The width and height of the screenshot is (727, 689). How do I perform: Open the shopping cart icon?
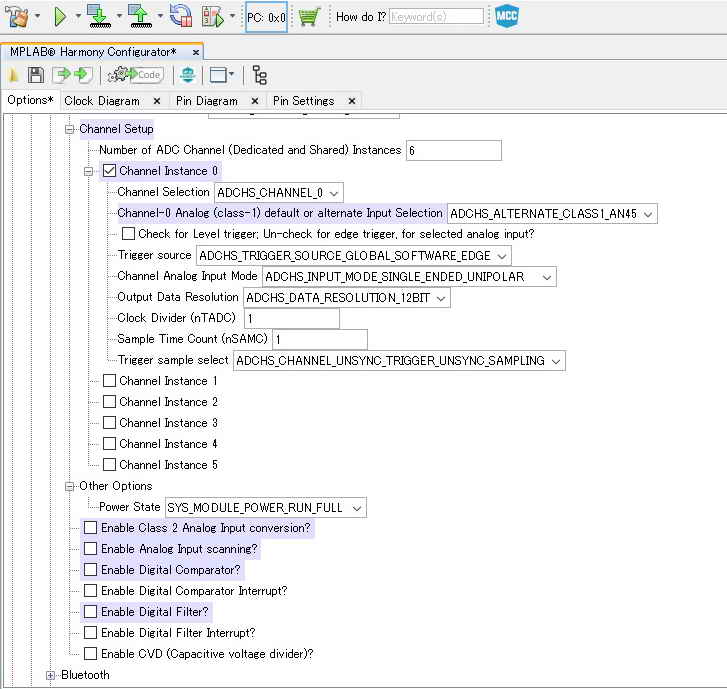click(309, 17)
